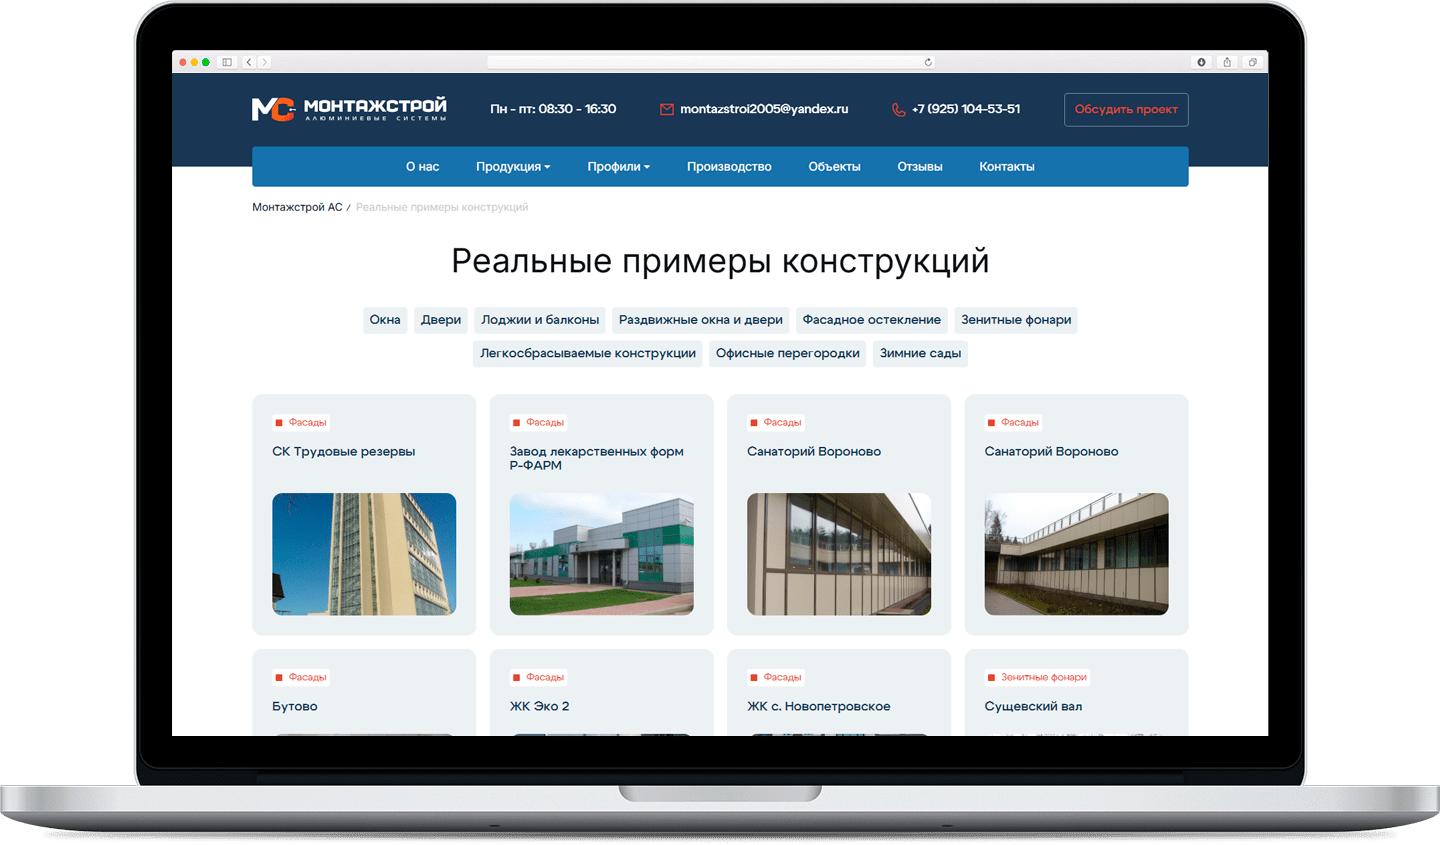This screenshot has height=845, width=1440.
Task: Open Завод лекарственных форм Р-ФАРМ title
Action: click(x=597, y=458)
